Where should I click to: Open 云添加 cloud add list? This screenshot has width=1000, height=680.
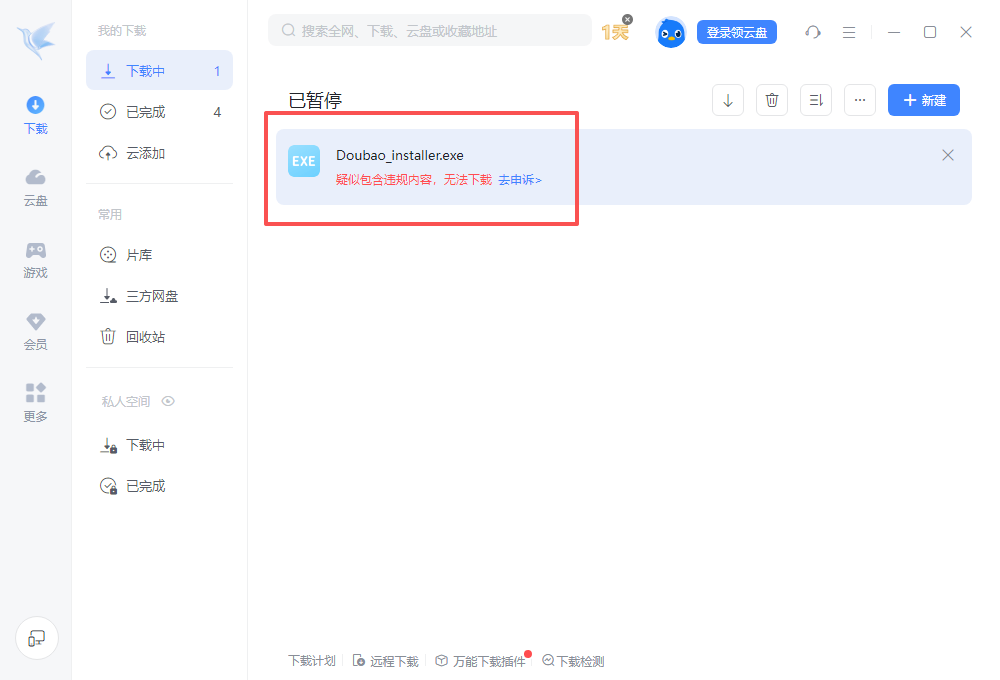pos(159,153)
